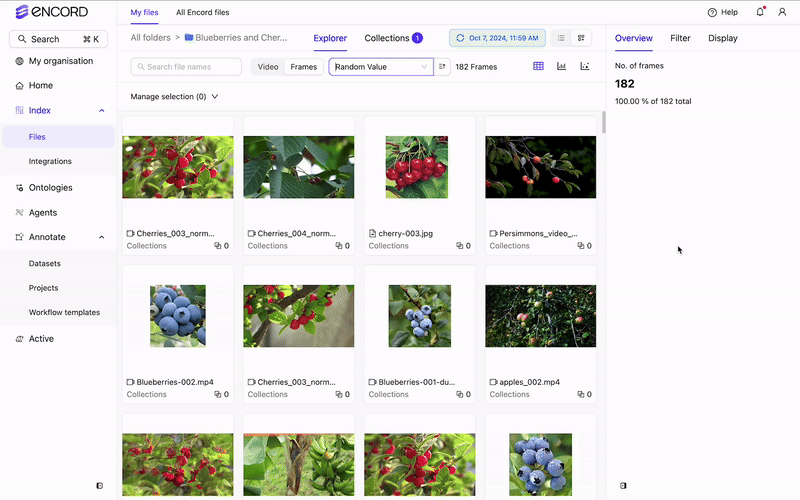This screenshot has height=500, width=800.
Task: Click the Home house icon
Action: (19, 85)
